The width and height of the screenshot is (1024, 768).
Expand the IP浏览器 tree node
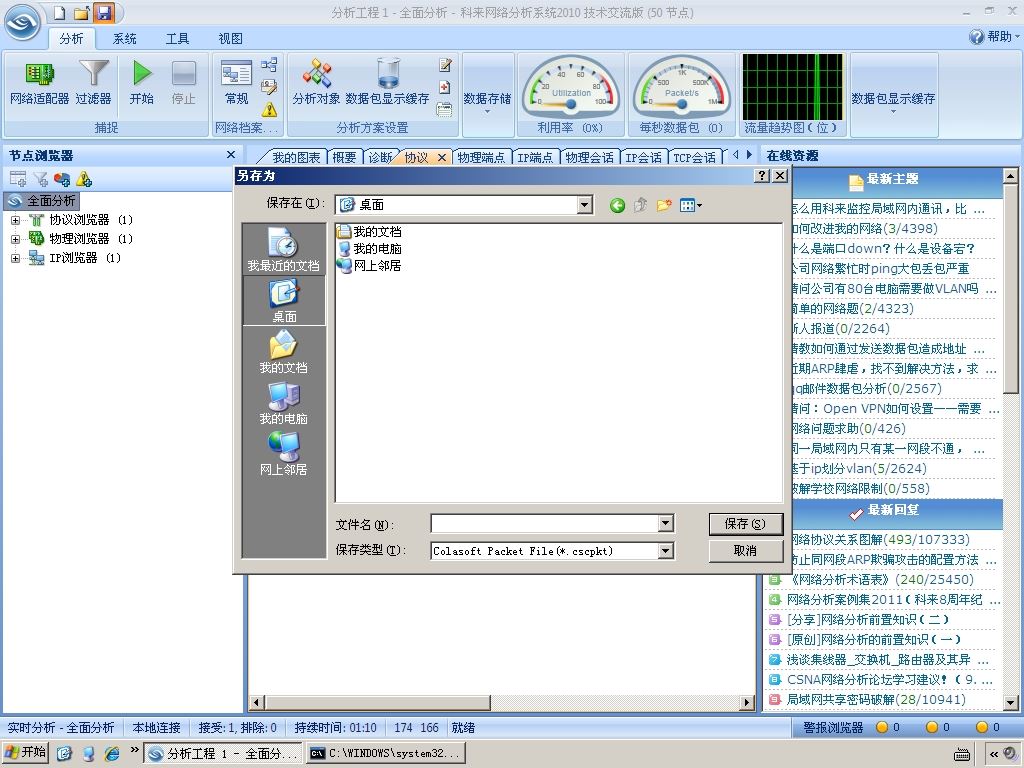click(x=15, y=259)
